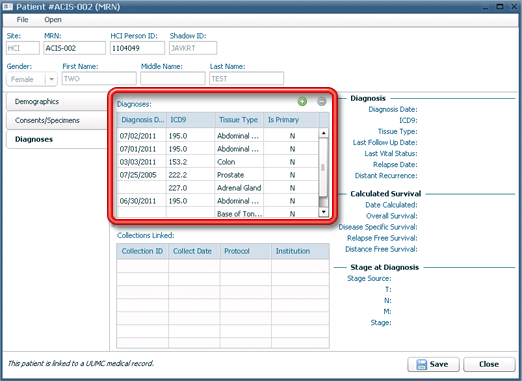Select the 07/25/2005 diagnosis date cell

tap(142, 175)
